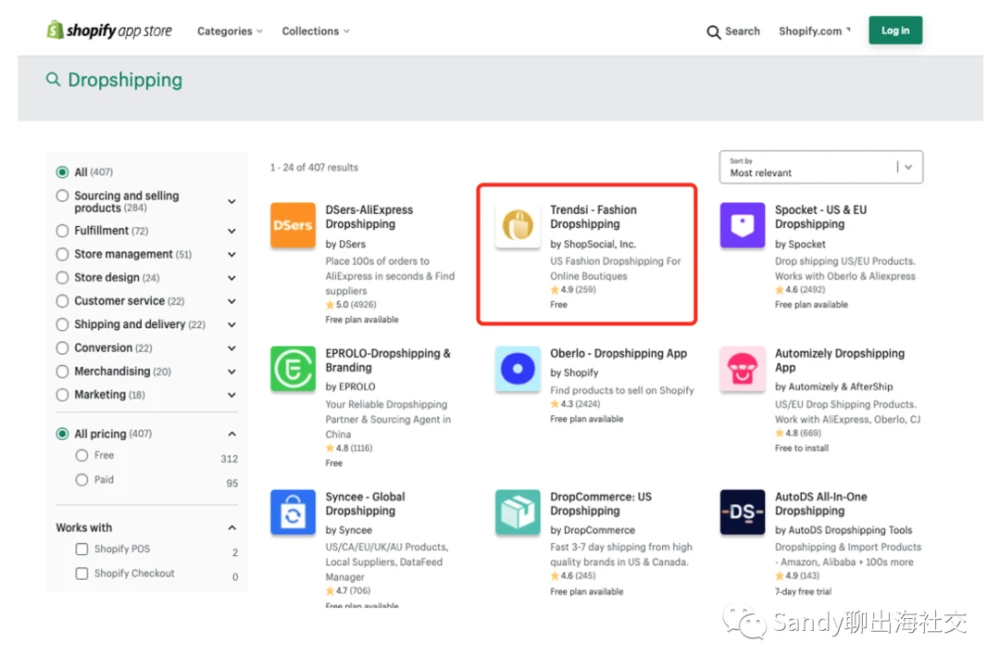Click the Search magnifier in header
Screen dimensions: 1000x669
[713, 32]
